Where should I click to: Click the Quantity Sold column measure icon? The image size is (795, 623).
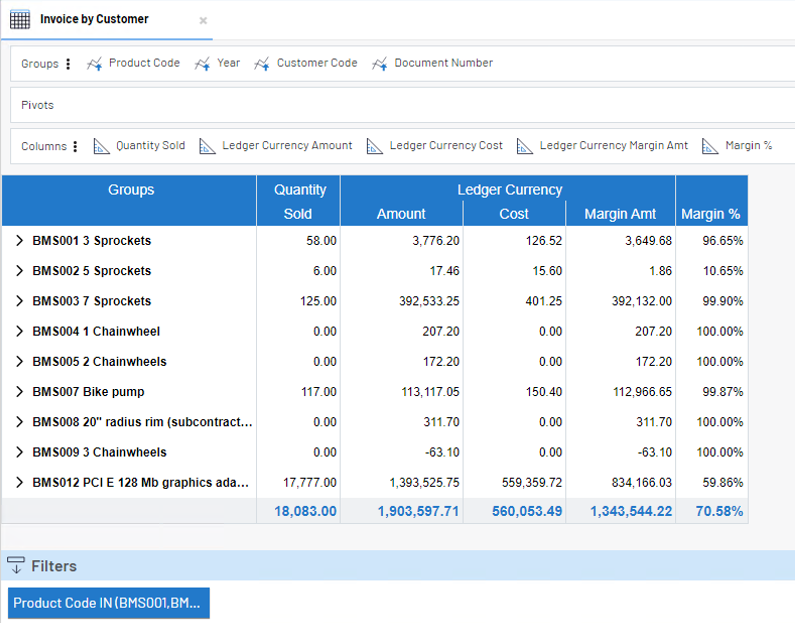(102, 146)
